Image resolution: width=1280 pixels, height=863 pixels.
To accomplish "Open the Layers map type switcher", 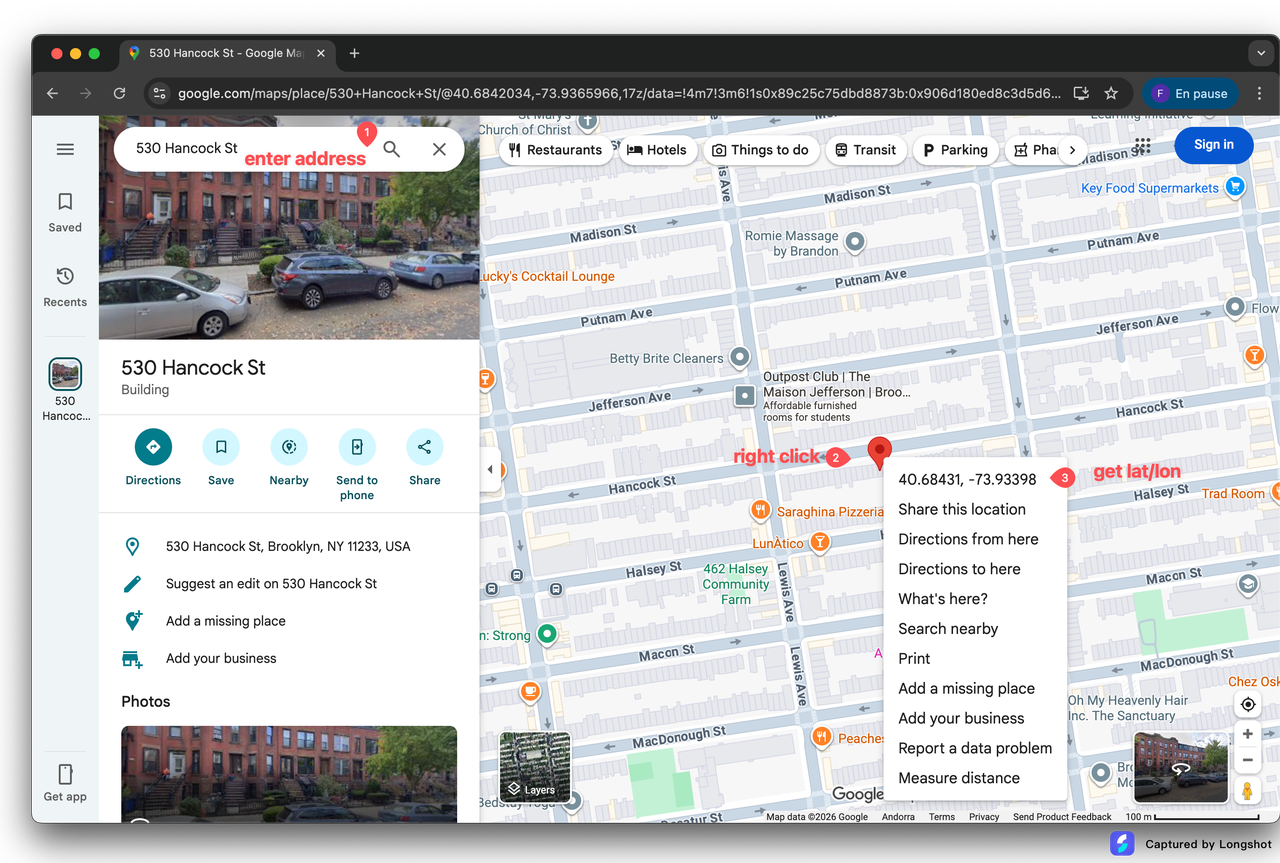I will tap(535, 767).
